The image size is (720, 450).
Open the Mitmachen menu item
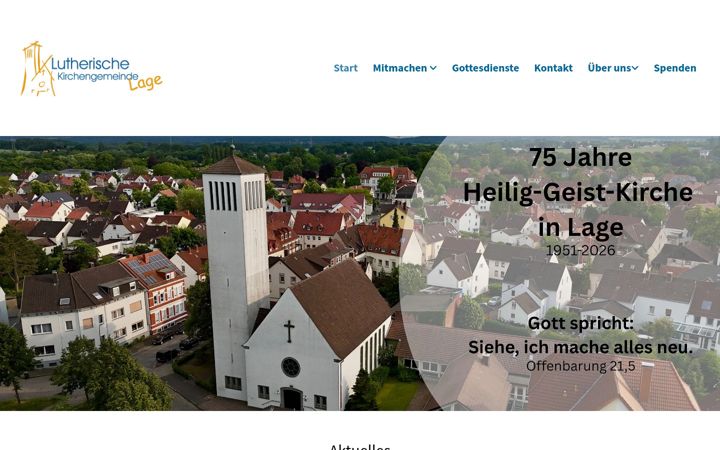click(x=399, y=68)
